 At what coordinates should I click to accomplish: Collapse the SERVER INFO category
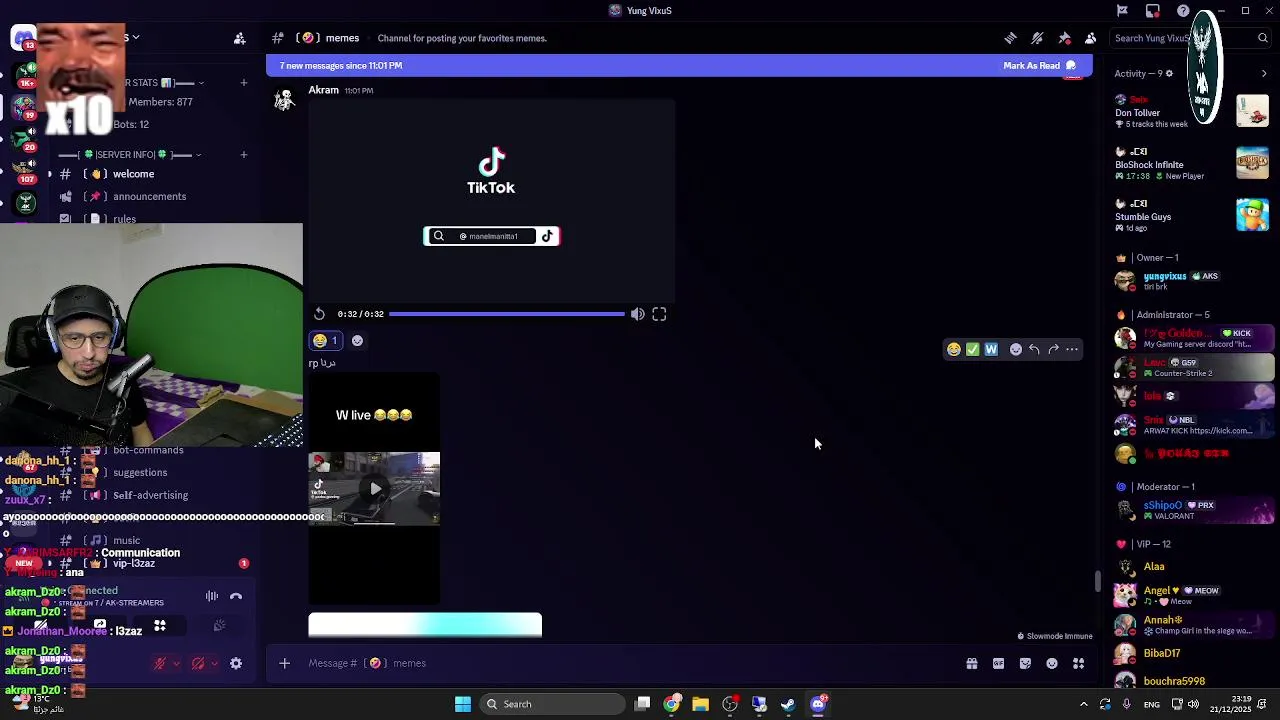pyautogui.click(x=130, y=155)
